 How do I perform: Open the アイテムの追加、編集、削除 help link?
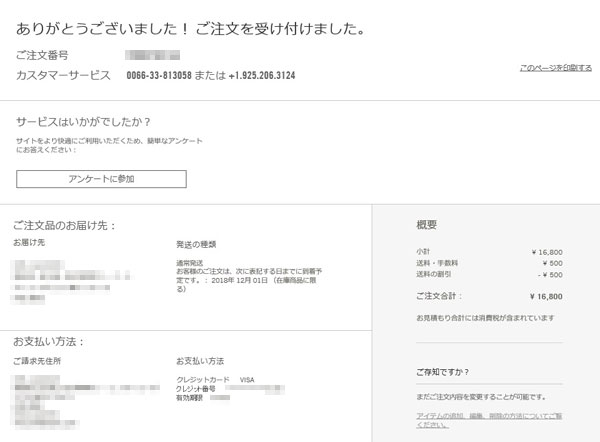tap(489, 418)
